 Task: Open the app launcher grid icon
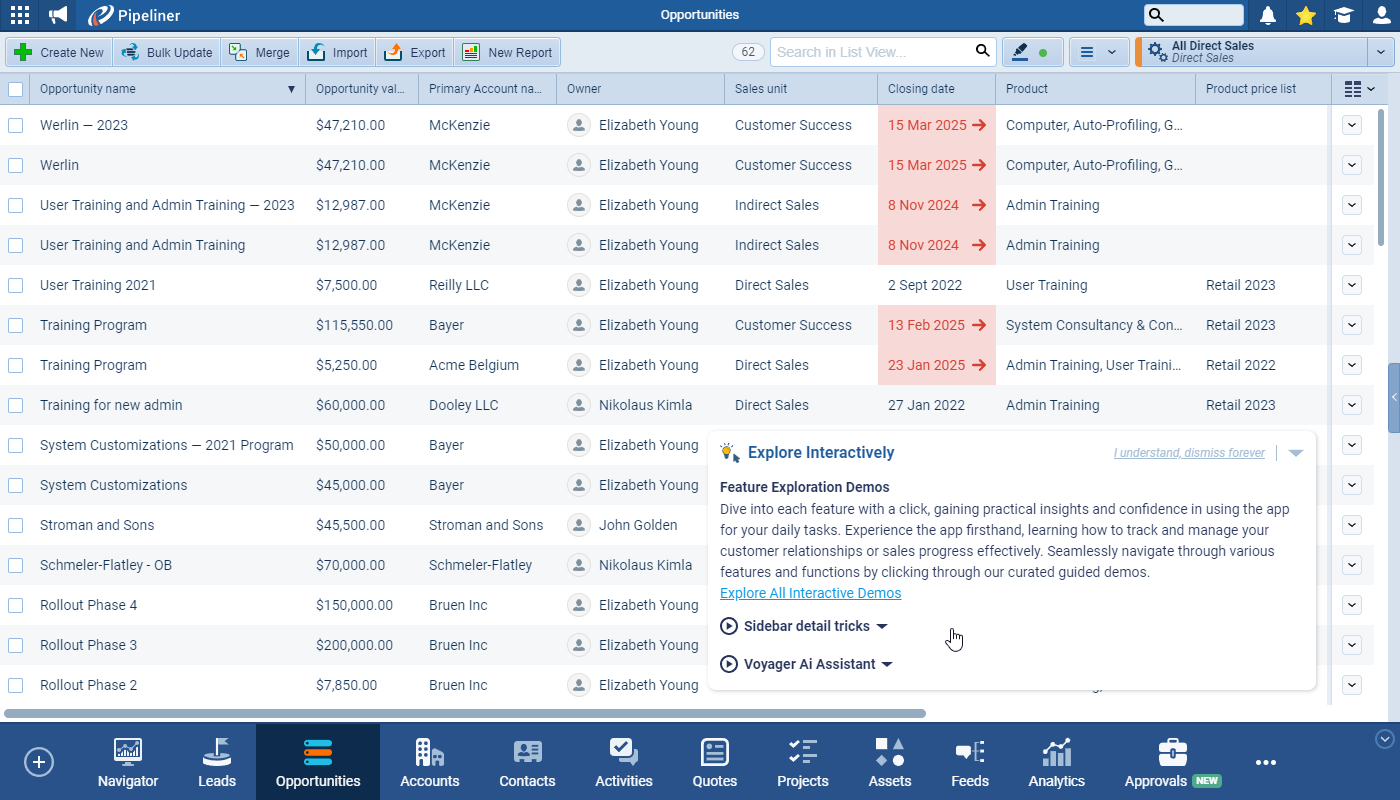[x=19, y=15]
